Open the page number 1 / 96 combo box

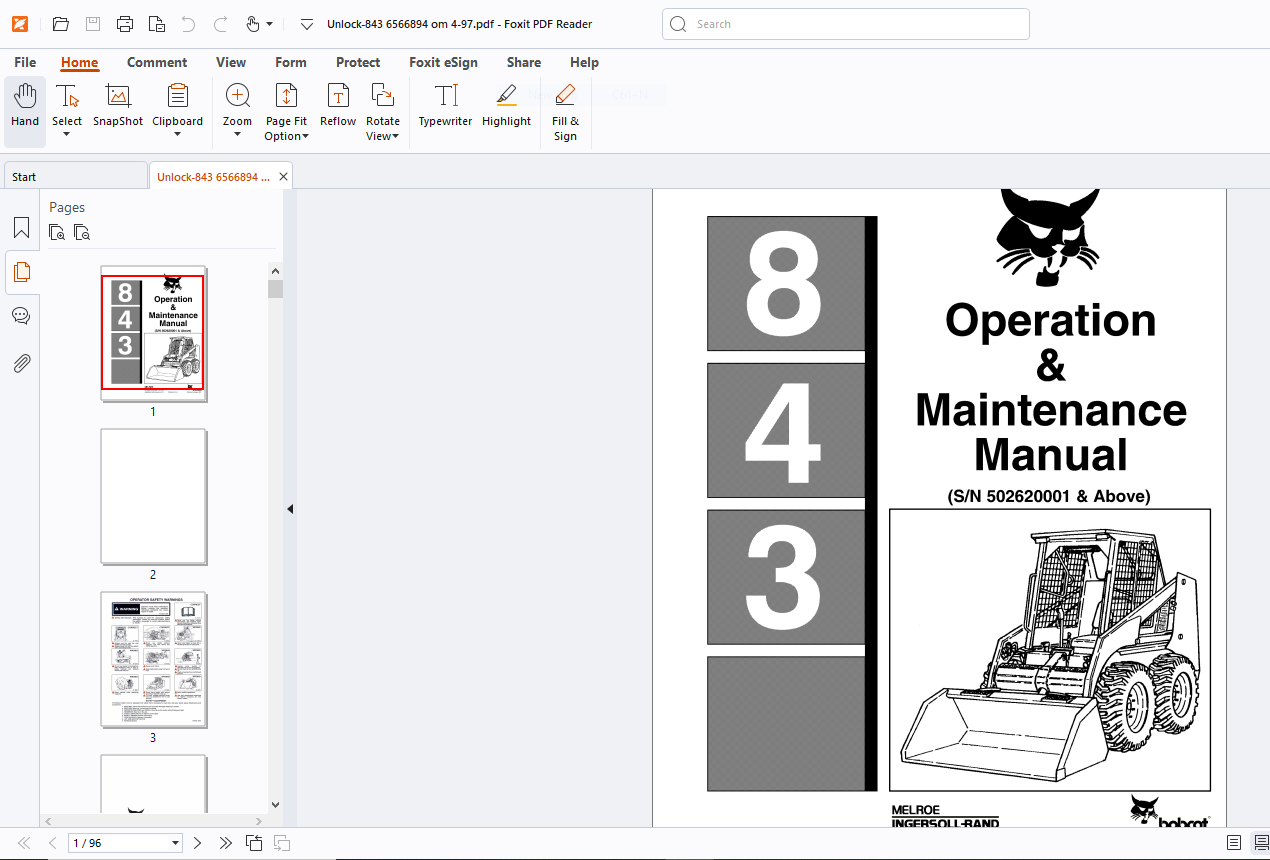click(x=126, y=843)
